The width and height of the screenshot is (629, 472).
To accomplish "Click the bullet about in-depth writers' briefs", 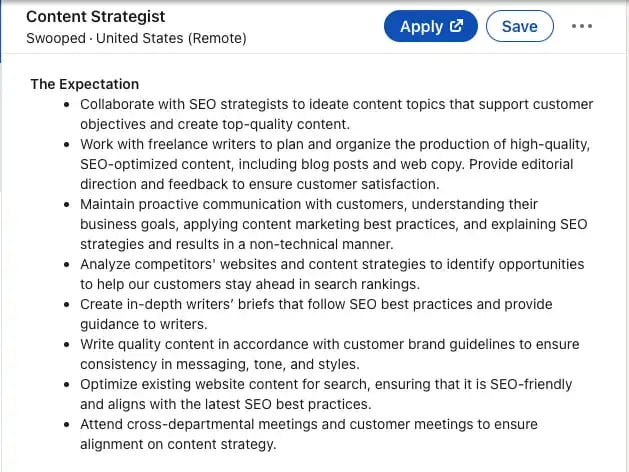I will coord(316,304).
